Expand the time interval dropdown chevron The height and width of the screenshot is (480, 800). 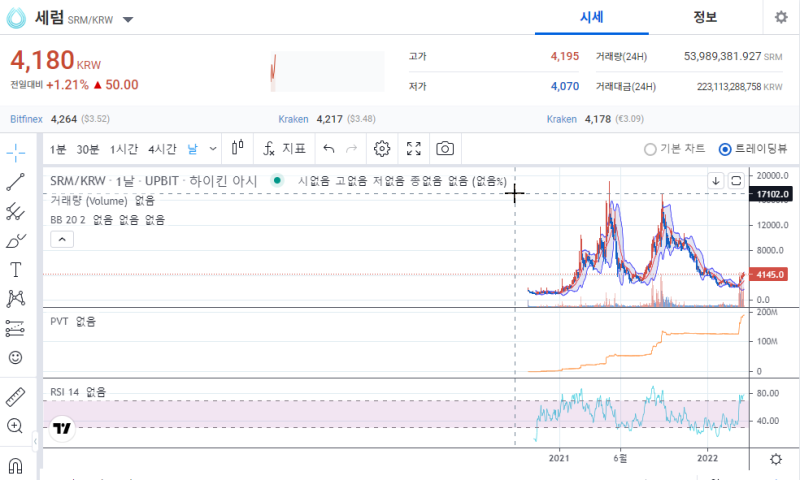pos(213,149)
